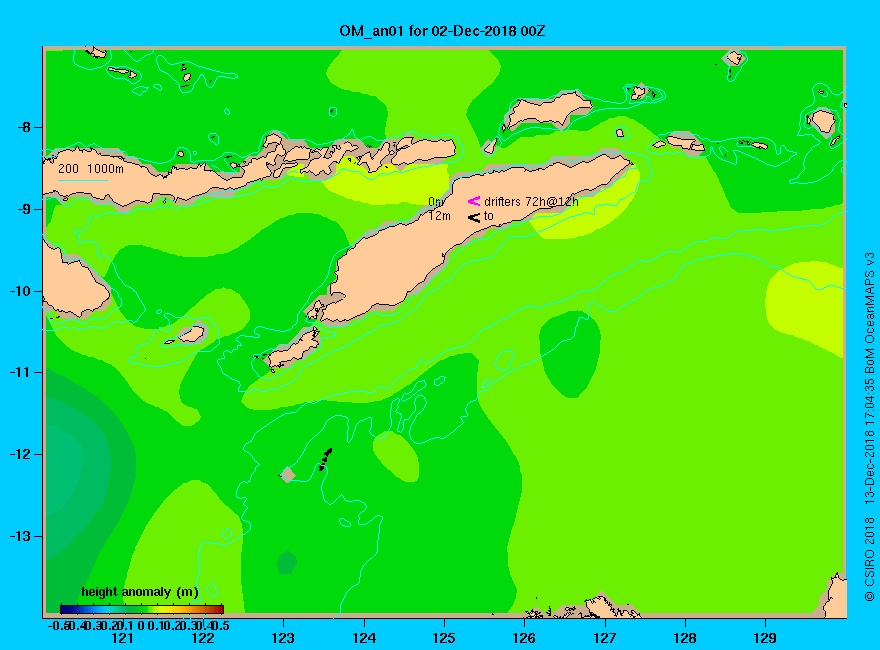Click latitude label -13
Viewport: 880px width, 650px height.
click(20, 536)
